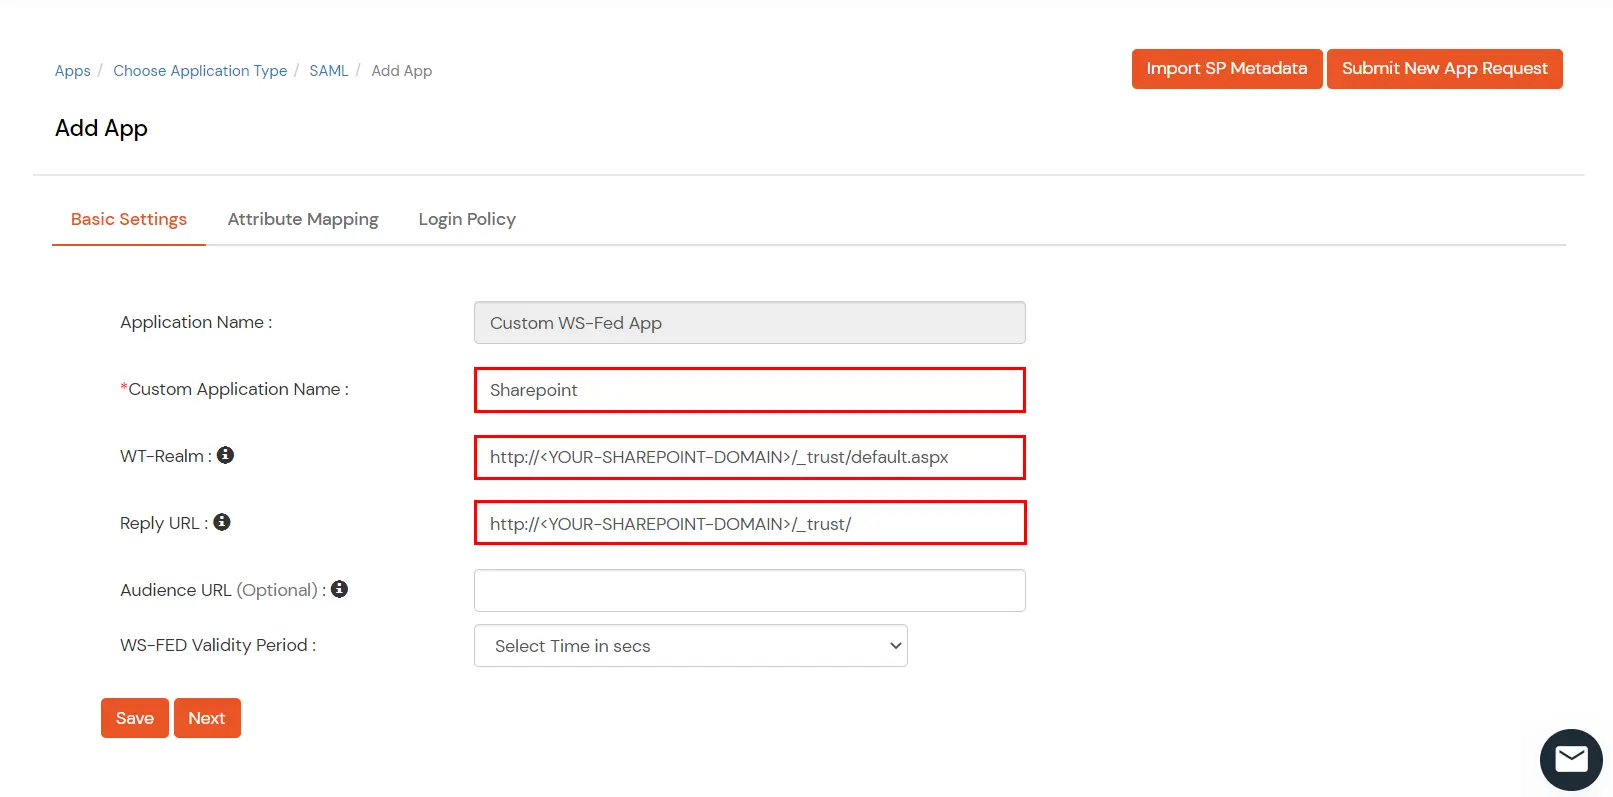This screenshot has width=1613, height=797.
Task: Click the Custom Application Name field
Action: [x=750, y=390]
